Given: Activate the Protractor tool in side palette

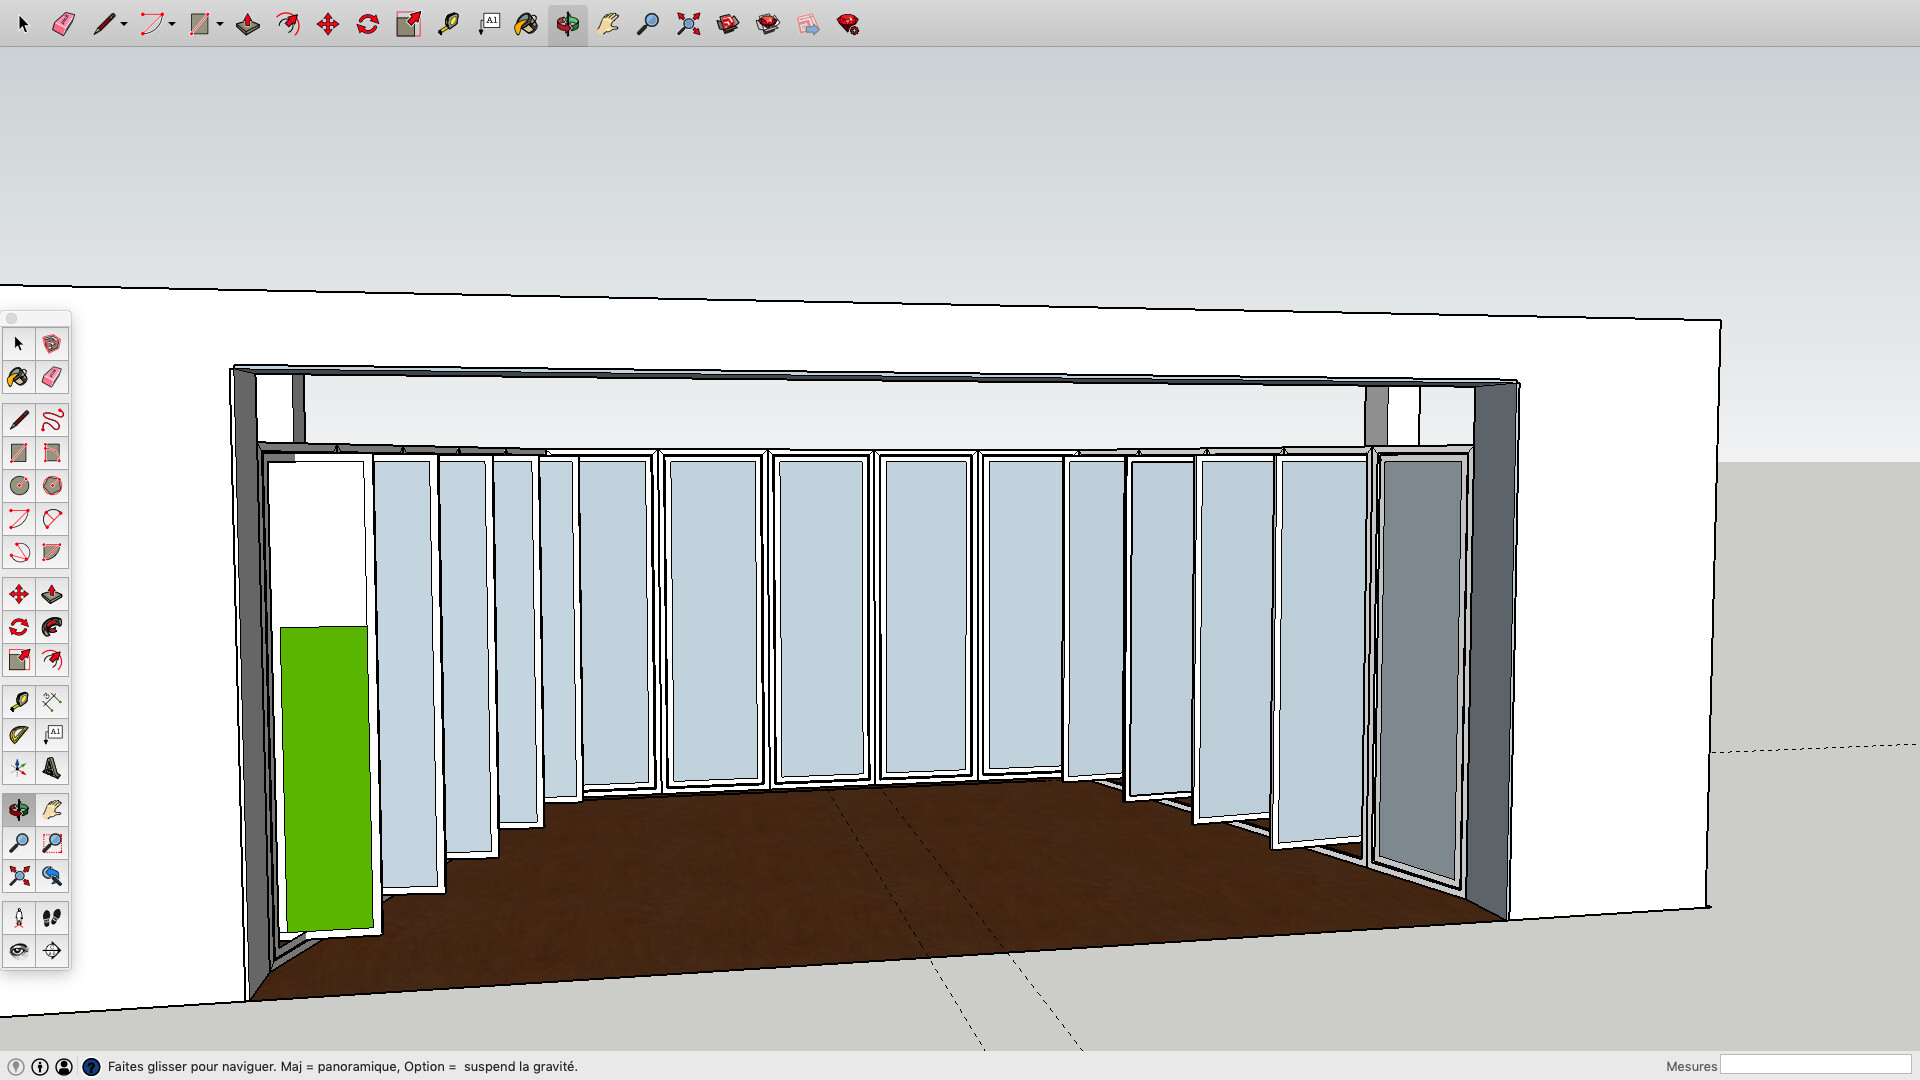Looking at the screenshot, I should coord(19,735).
